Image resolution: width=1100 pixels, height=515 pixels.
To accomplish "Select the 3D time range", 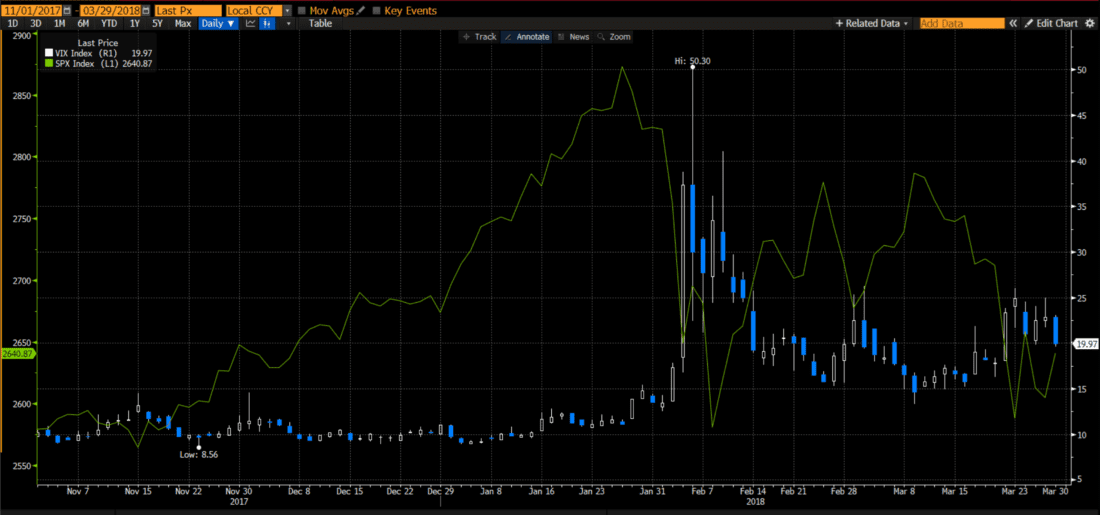I will click(x=36, y=23).
